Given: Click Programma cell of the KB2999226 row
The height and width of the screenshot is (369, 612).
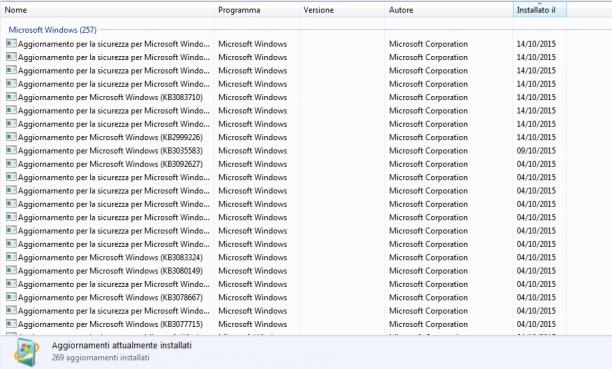Looking at the screenshot, I should 253,137.
